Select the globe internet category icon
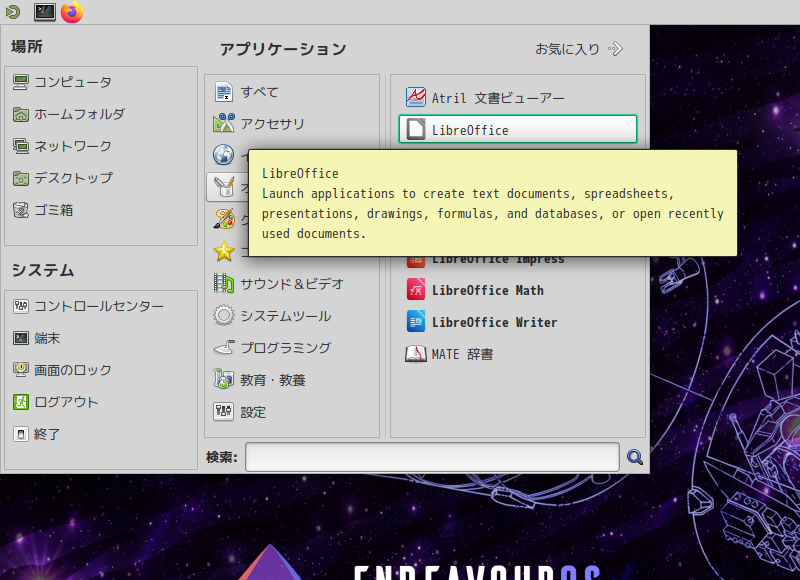The height and width of the screenshot is (580, 800). click(x=223, y=155)
